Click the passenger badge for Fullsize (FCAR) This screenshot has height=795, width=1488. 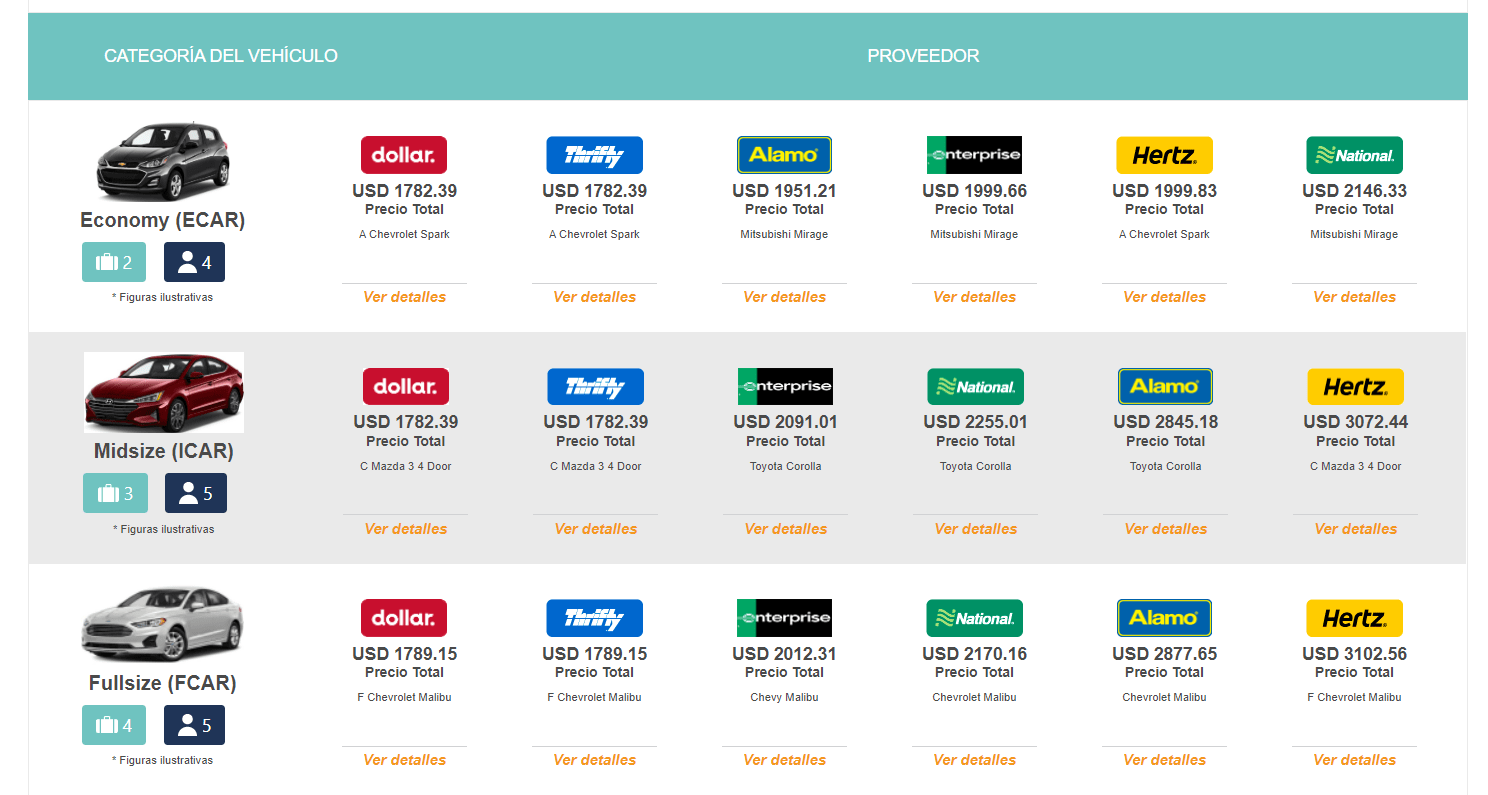tap(194, 725)
